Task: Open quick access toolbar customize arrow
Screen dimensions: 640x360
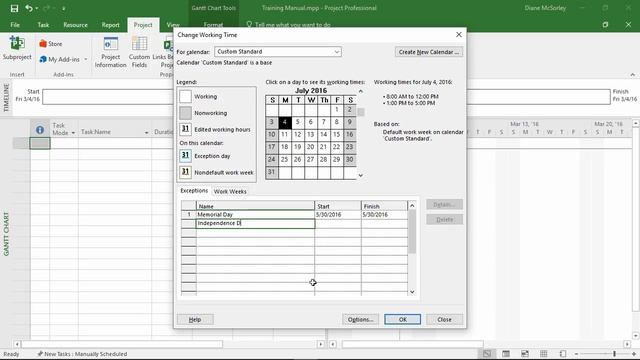Action: coord(64,9)
